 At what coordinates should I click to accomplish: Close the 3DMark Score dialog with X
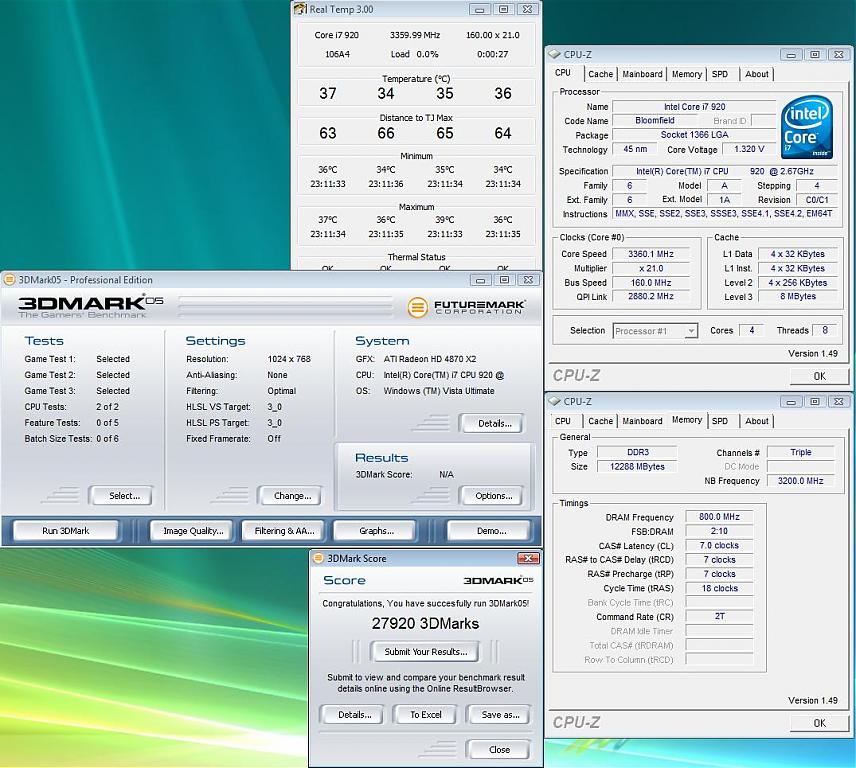pyautogui.click(x=528, y=558)
